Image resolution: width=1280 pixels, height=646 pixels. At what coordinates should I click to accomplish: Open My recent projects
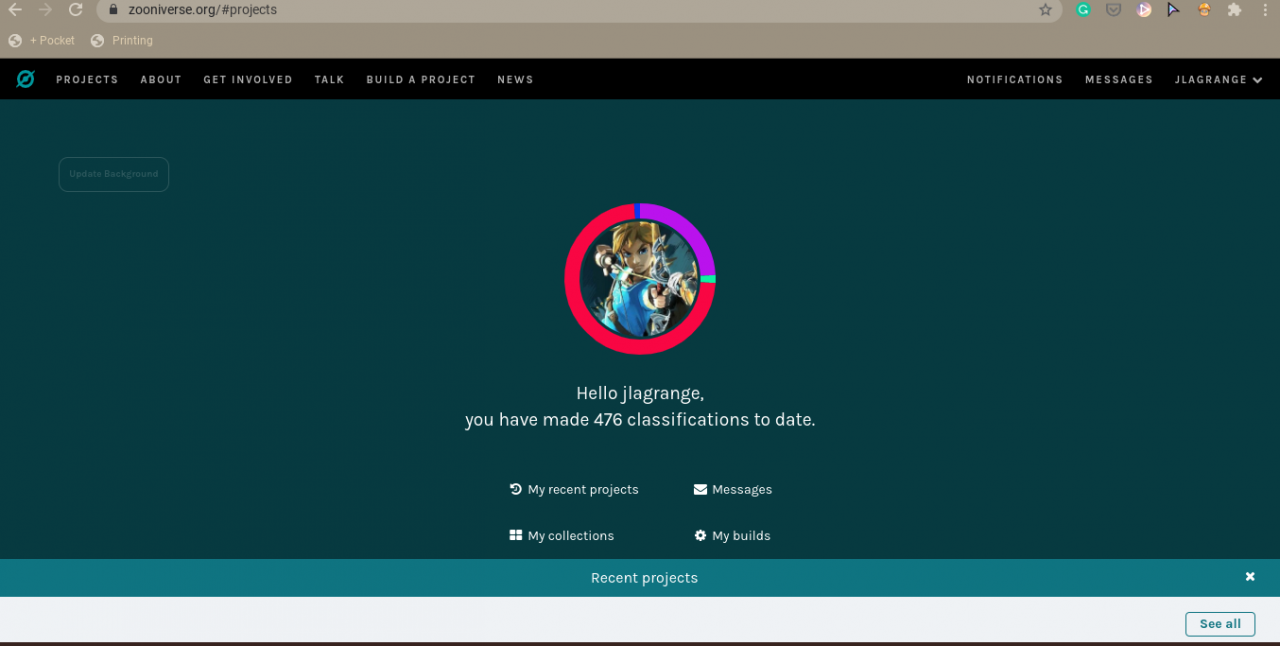[x=574, y=489]
